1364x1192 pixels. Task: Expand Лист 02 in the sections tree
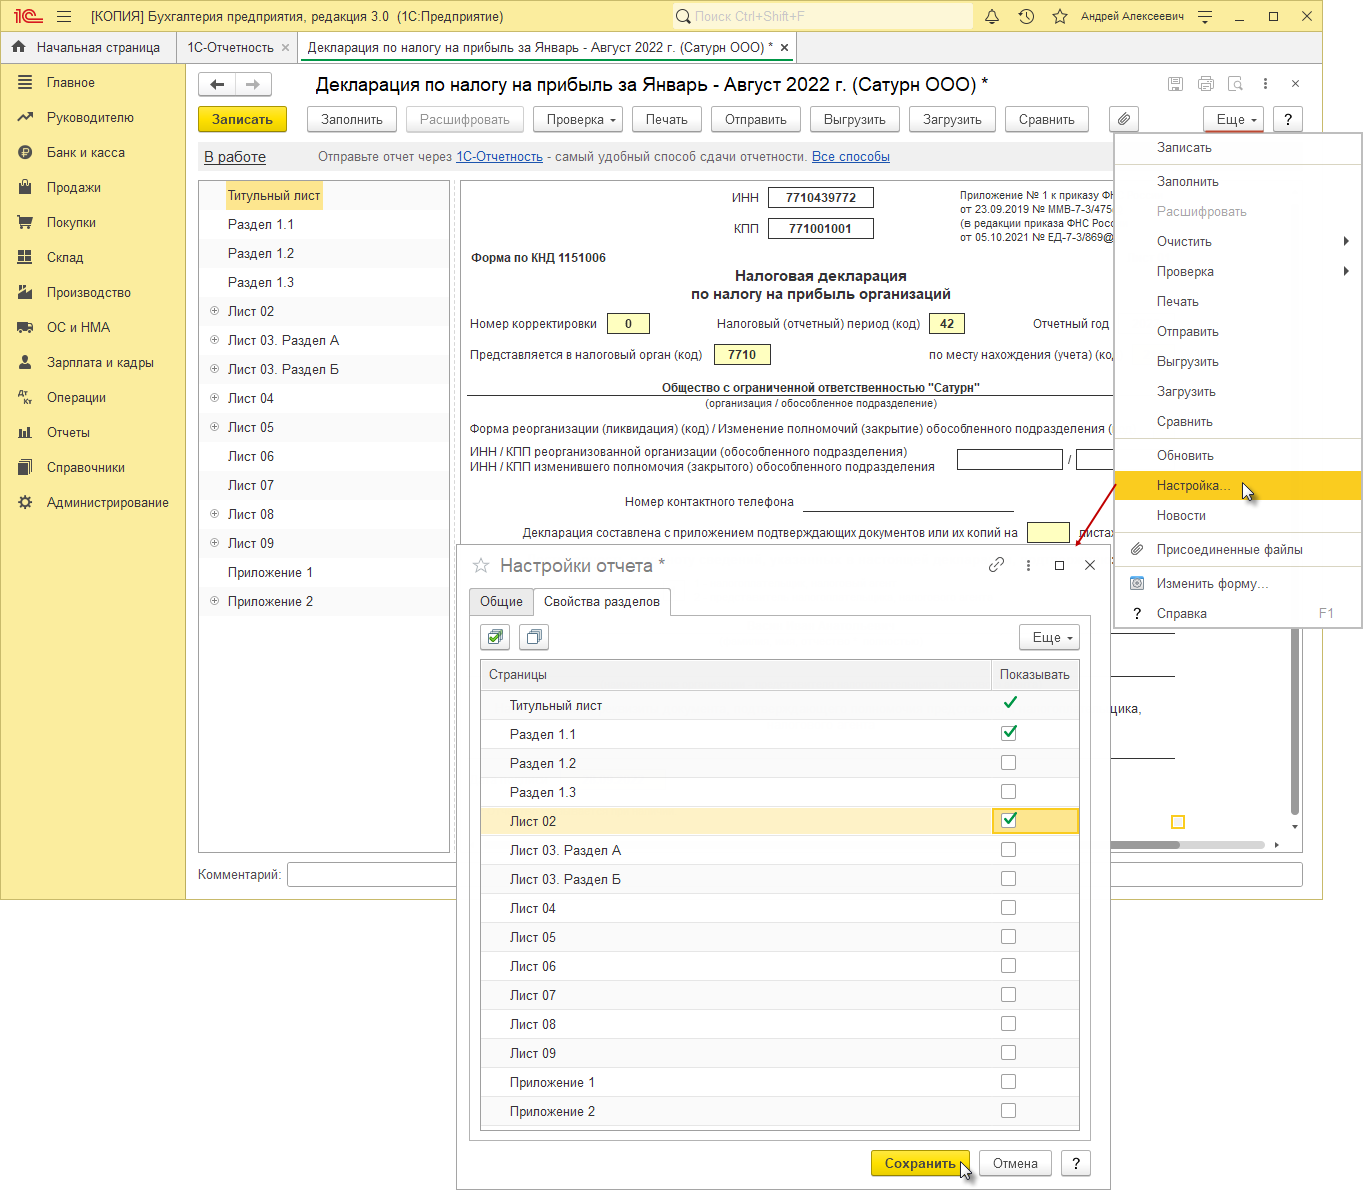pos(214,311)
